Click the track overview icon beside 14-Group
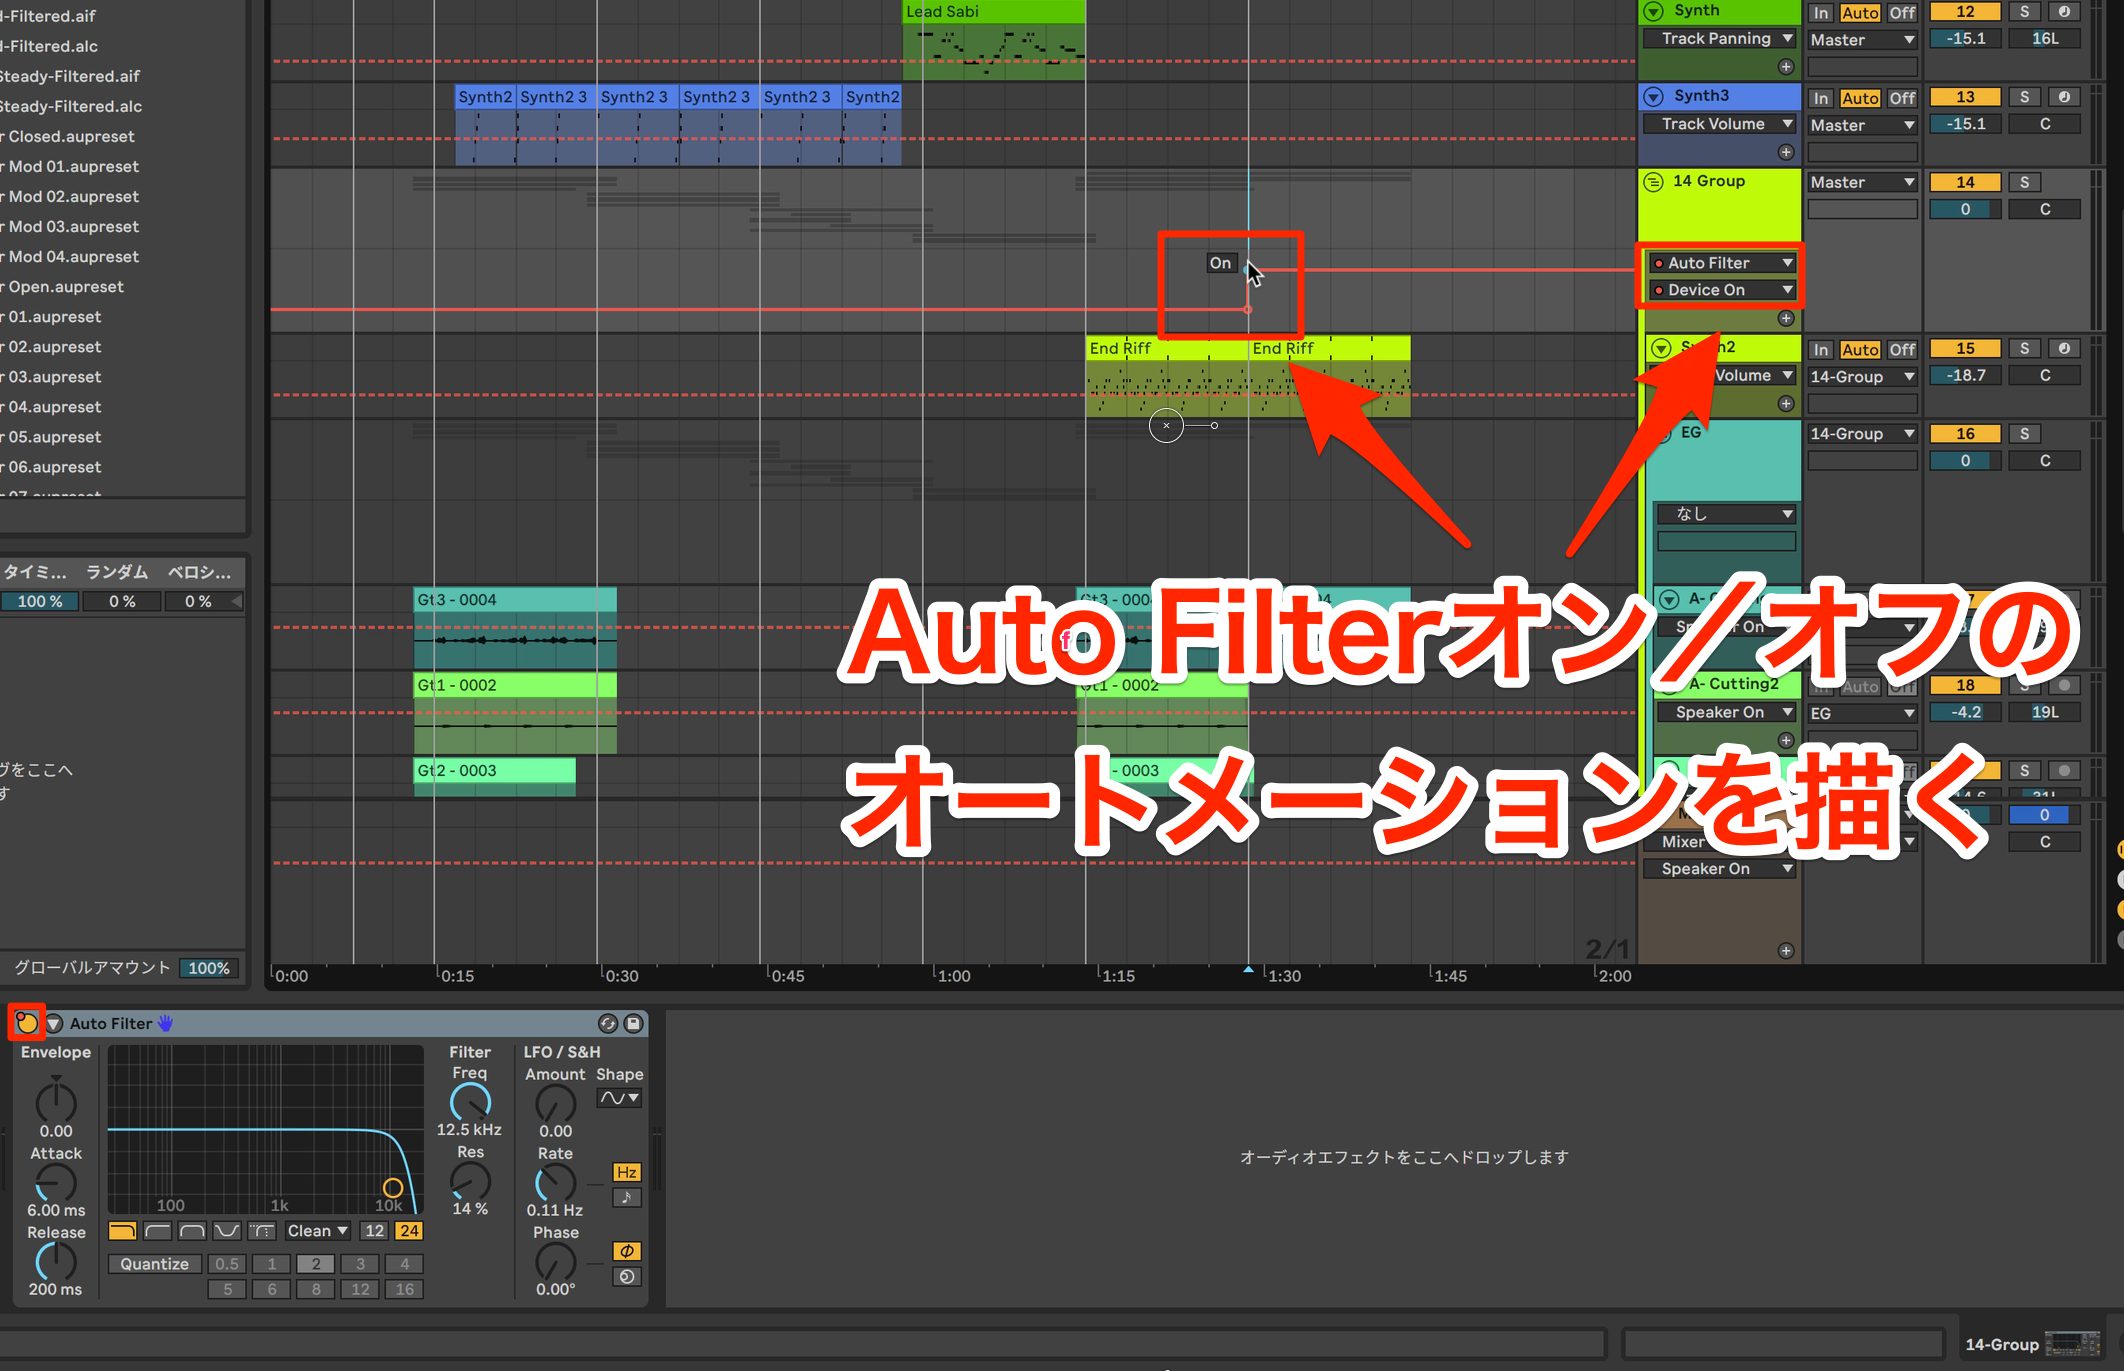This screenshot has width=2124, height=1371. click(2072, 1343)
